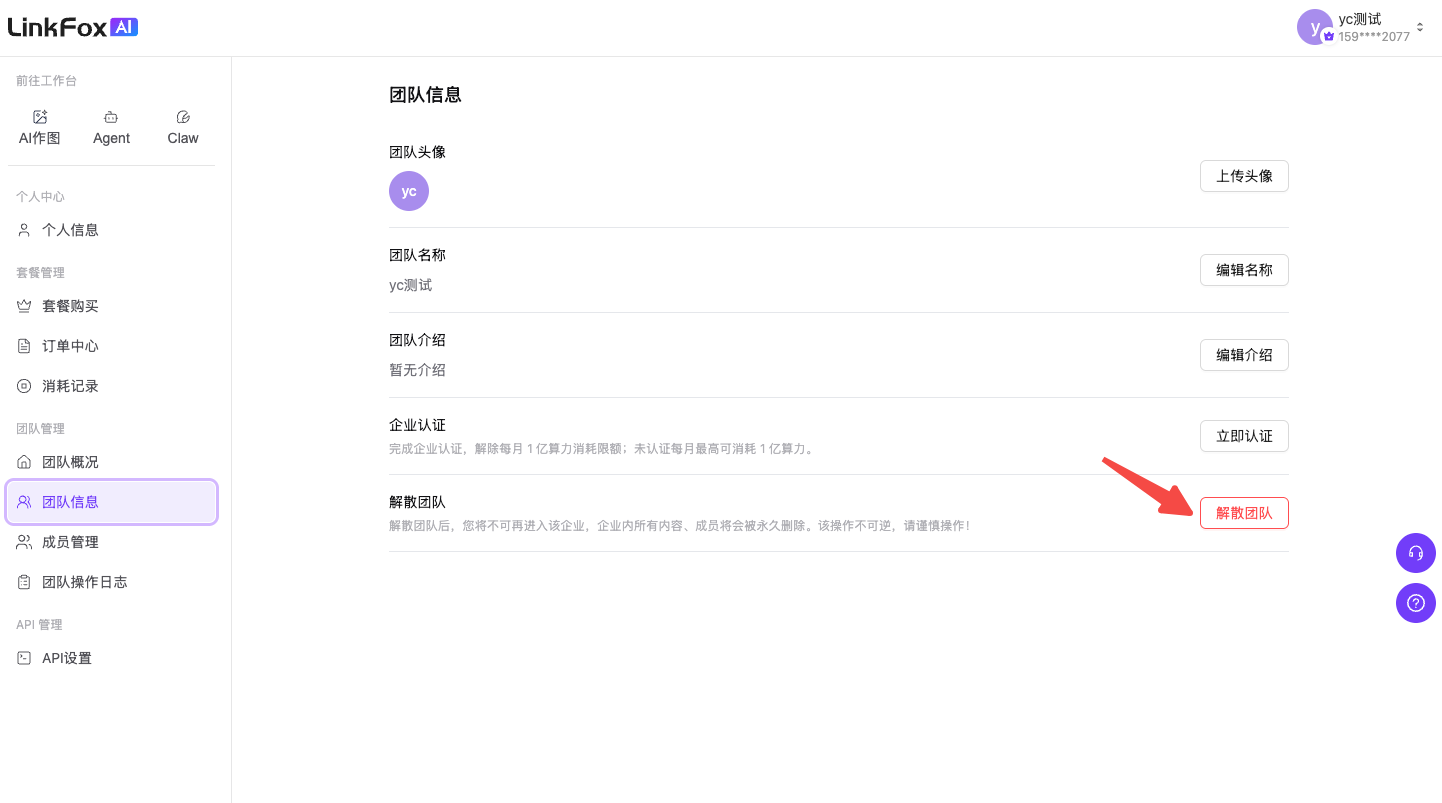Screen dimensions: 1442x803
Task: Click the 解散团队 warning description
Action: click(679, 525)
